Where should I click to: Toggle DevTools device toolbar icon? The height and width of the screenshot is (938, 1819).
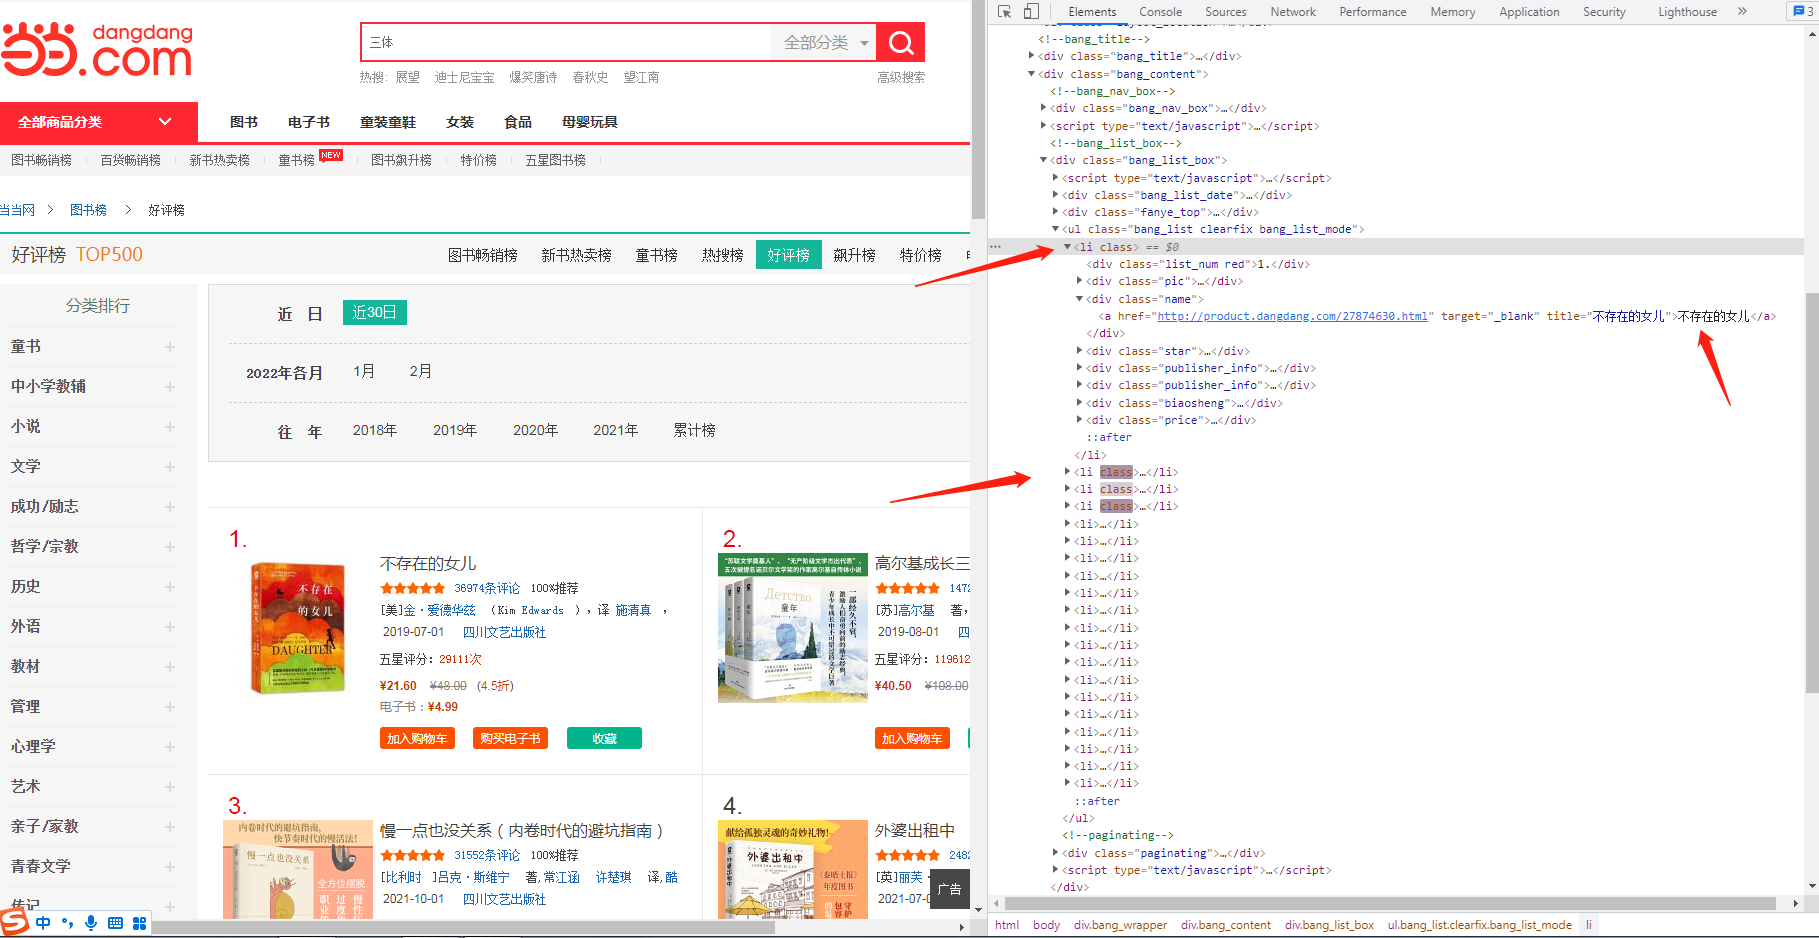pos(1031,12)
